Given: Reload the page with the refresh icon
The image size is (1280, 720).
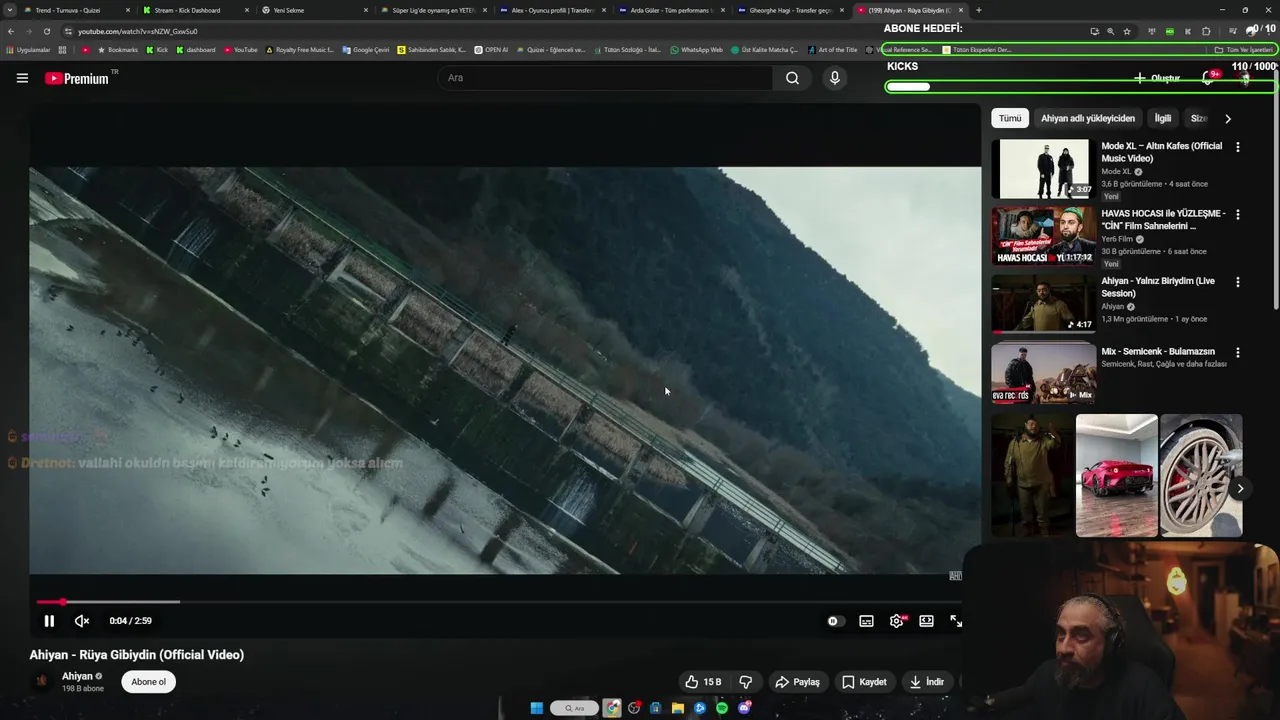Looking at the screenshot, I should [46, 31].
